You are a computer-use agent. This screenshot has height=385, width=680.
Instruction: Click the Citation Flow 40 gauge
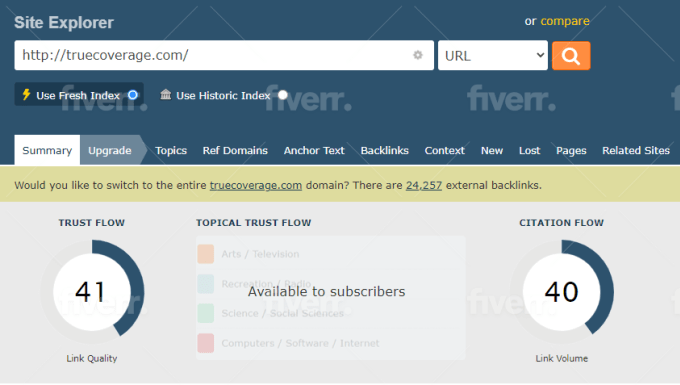562,292
